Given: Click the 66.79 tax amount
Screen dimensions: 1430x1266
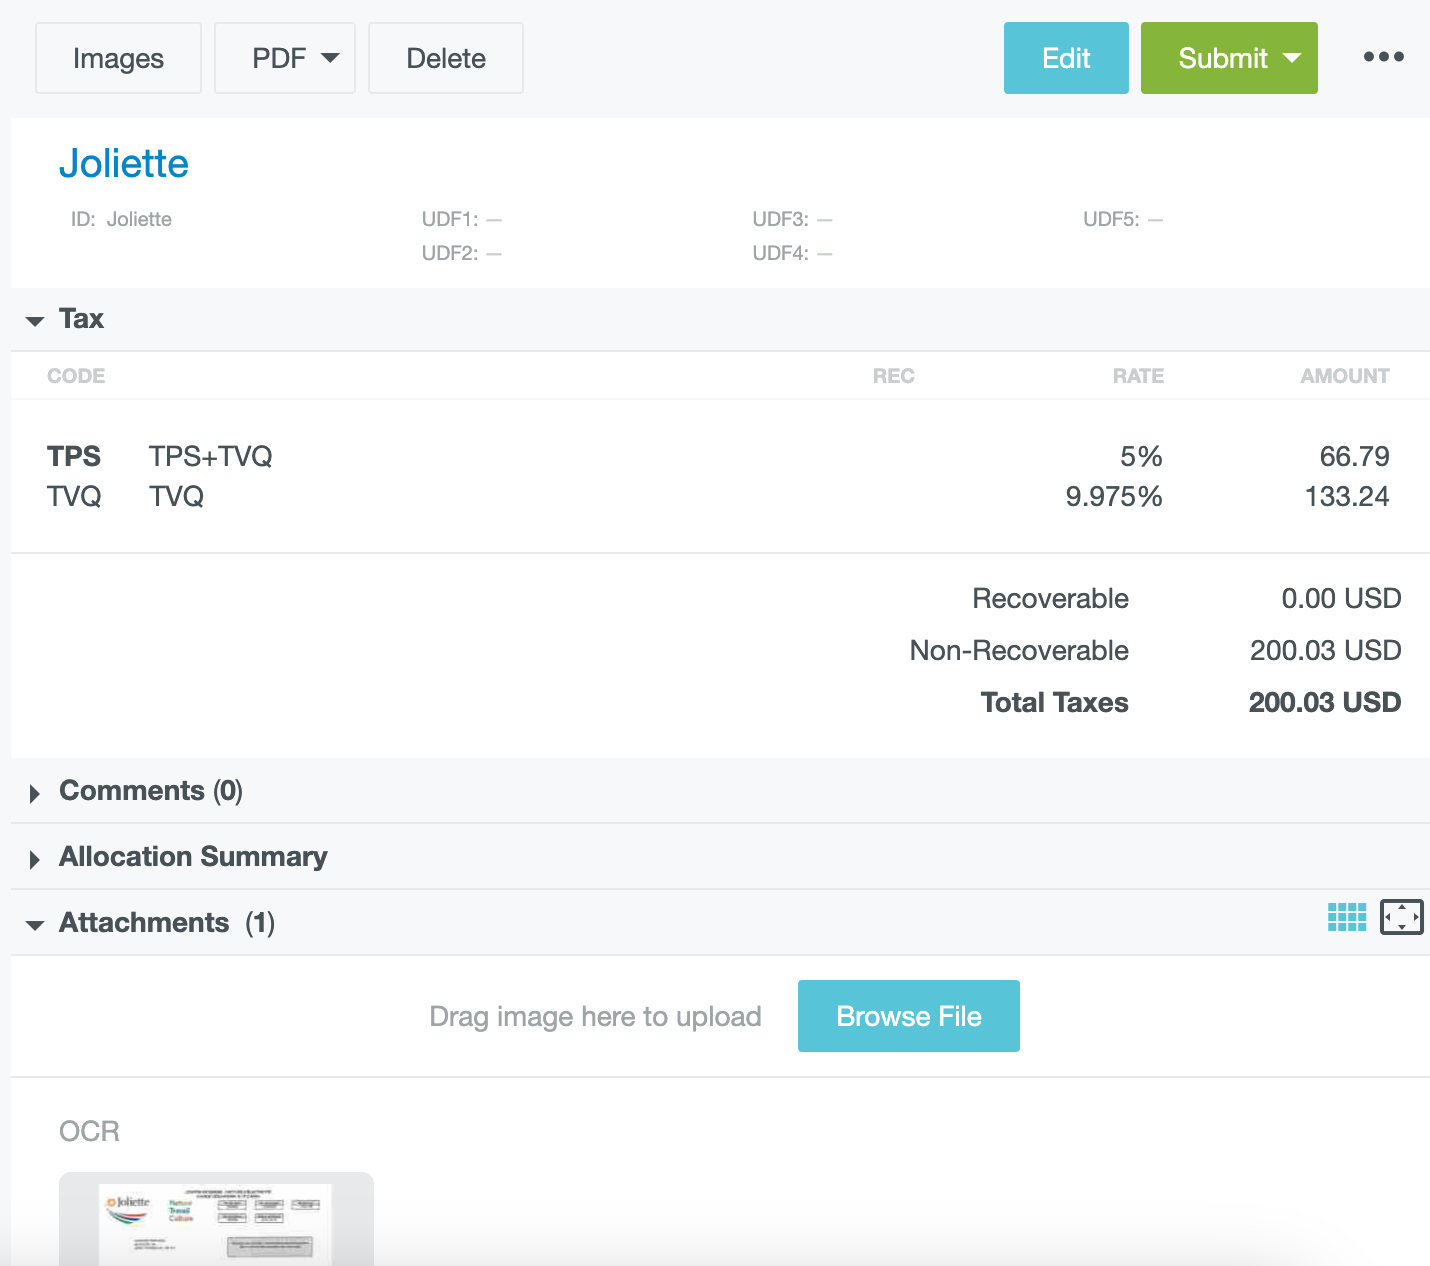Looking at the screenshot, I should (1355, 456).
